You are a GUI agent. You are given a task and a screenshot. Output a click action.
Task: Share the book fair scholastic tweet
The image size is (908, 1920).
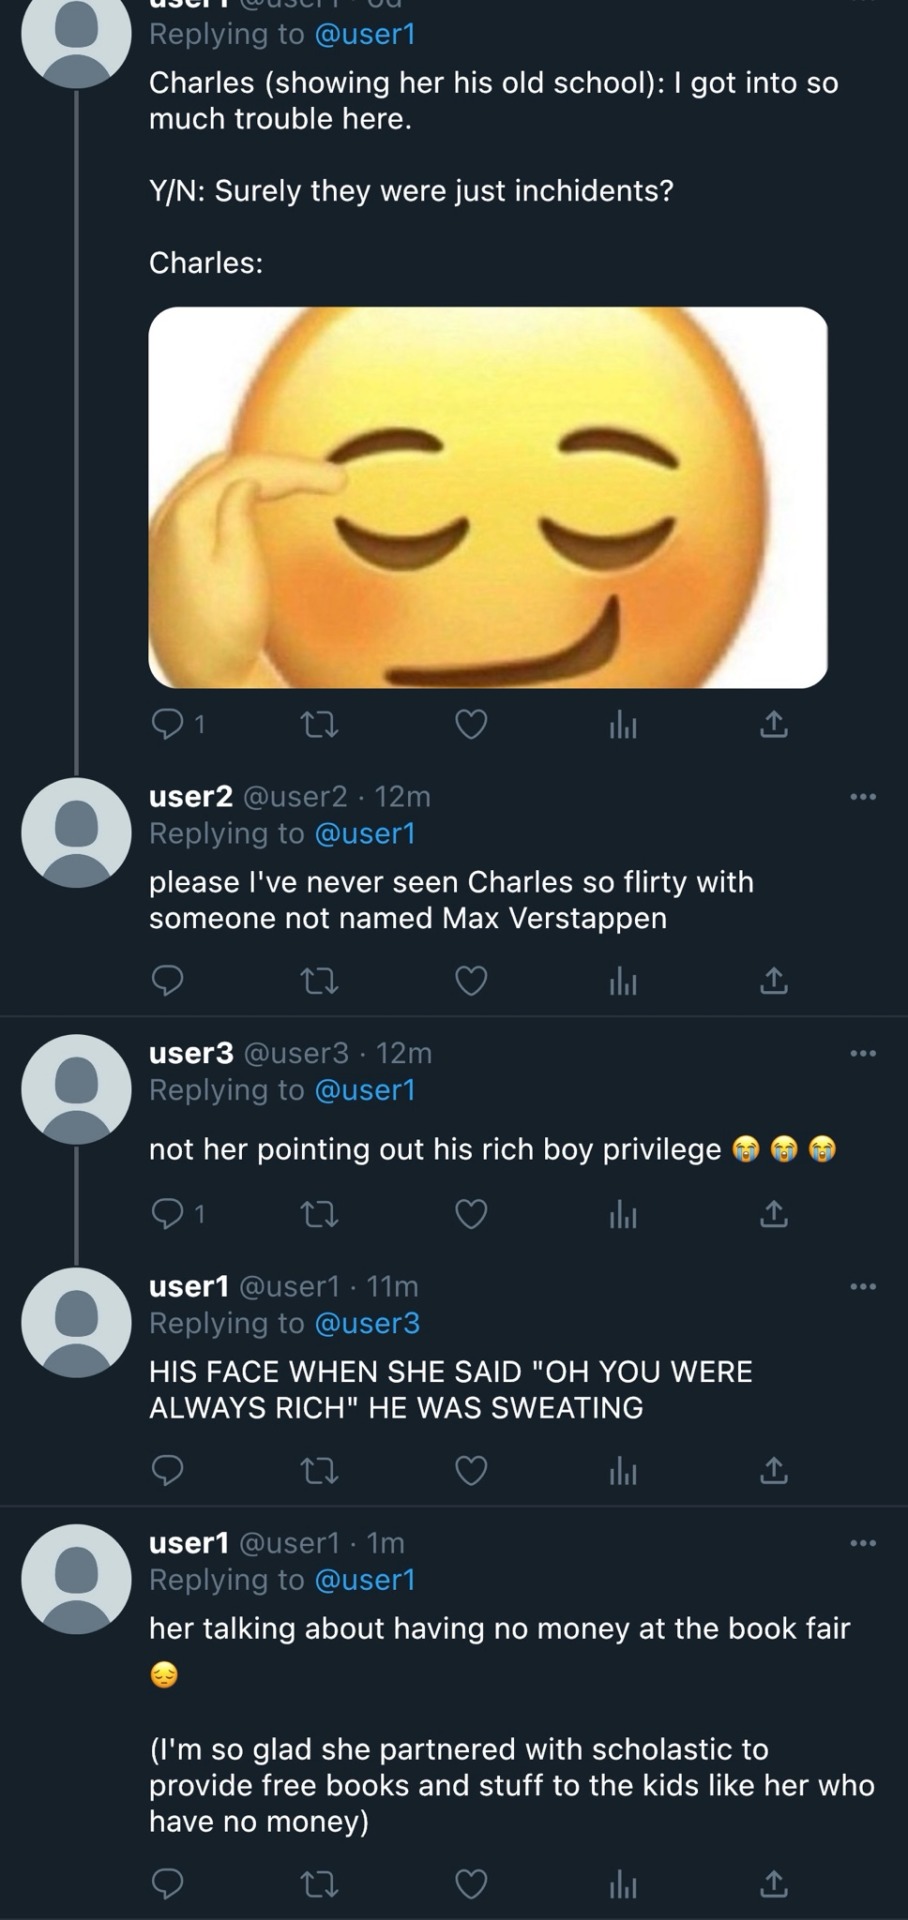pos(773,1884)
